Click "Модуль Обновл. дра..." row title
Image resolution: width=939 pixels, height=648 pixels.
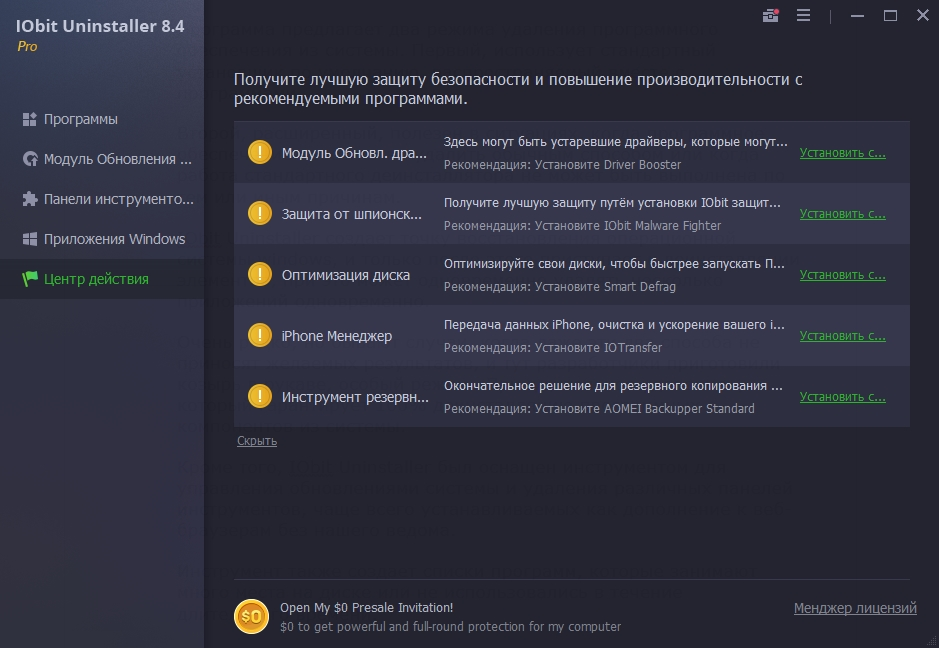click(x=355, y=153)
